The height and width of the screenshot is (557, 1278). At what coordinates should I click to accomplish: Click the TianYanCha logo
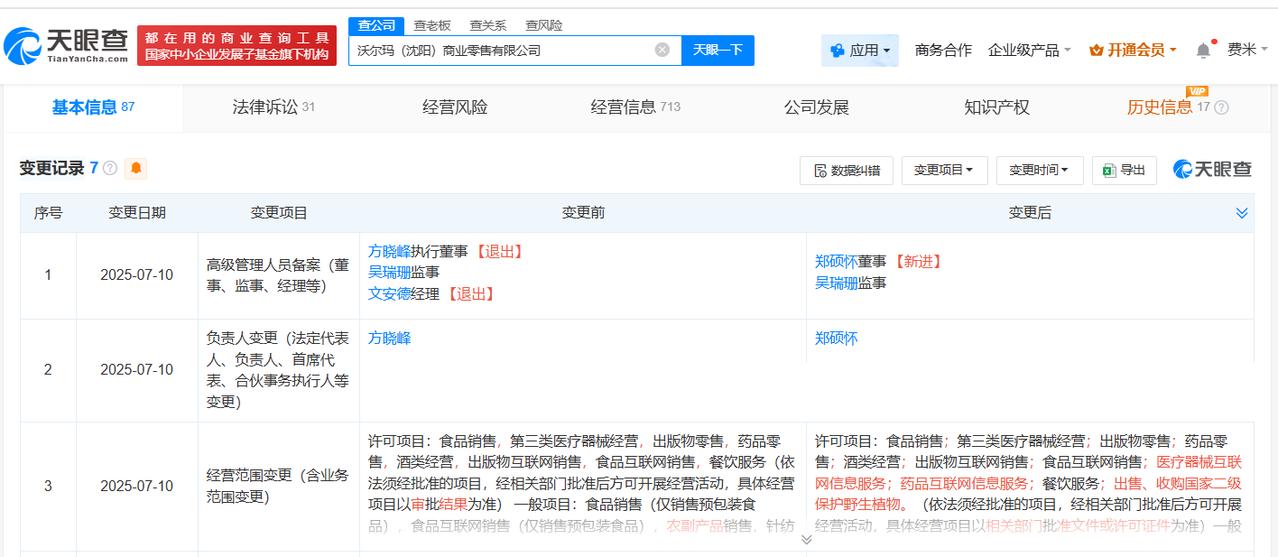point(66,45)
